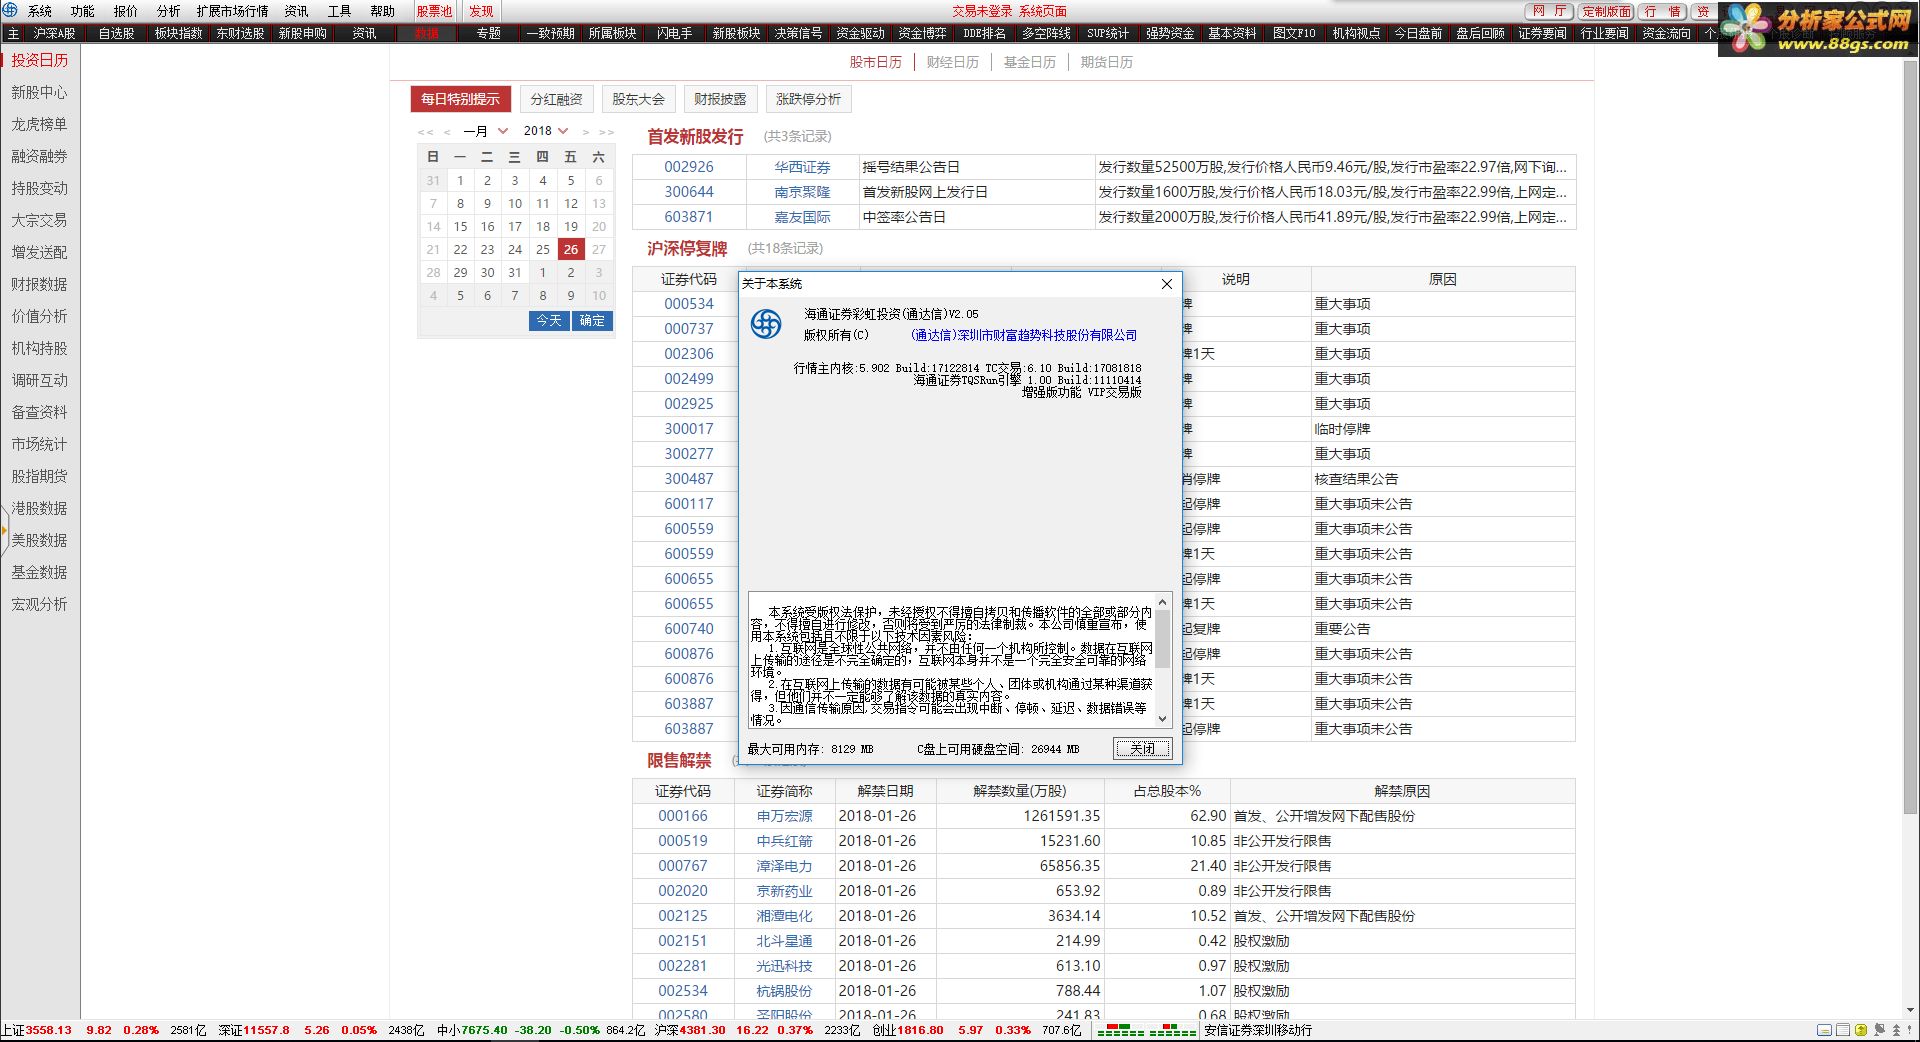Switch to the 基金日历 calendar tab
The image size is (1920, 1042).
point(1030,62)
